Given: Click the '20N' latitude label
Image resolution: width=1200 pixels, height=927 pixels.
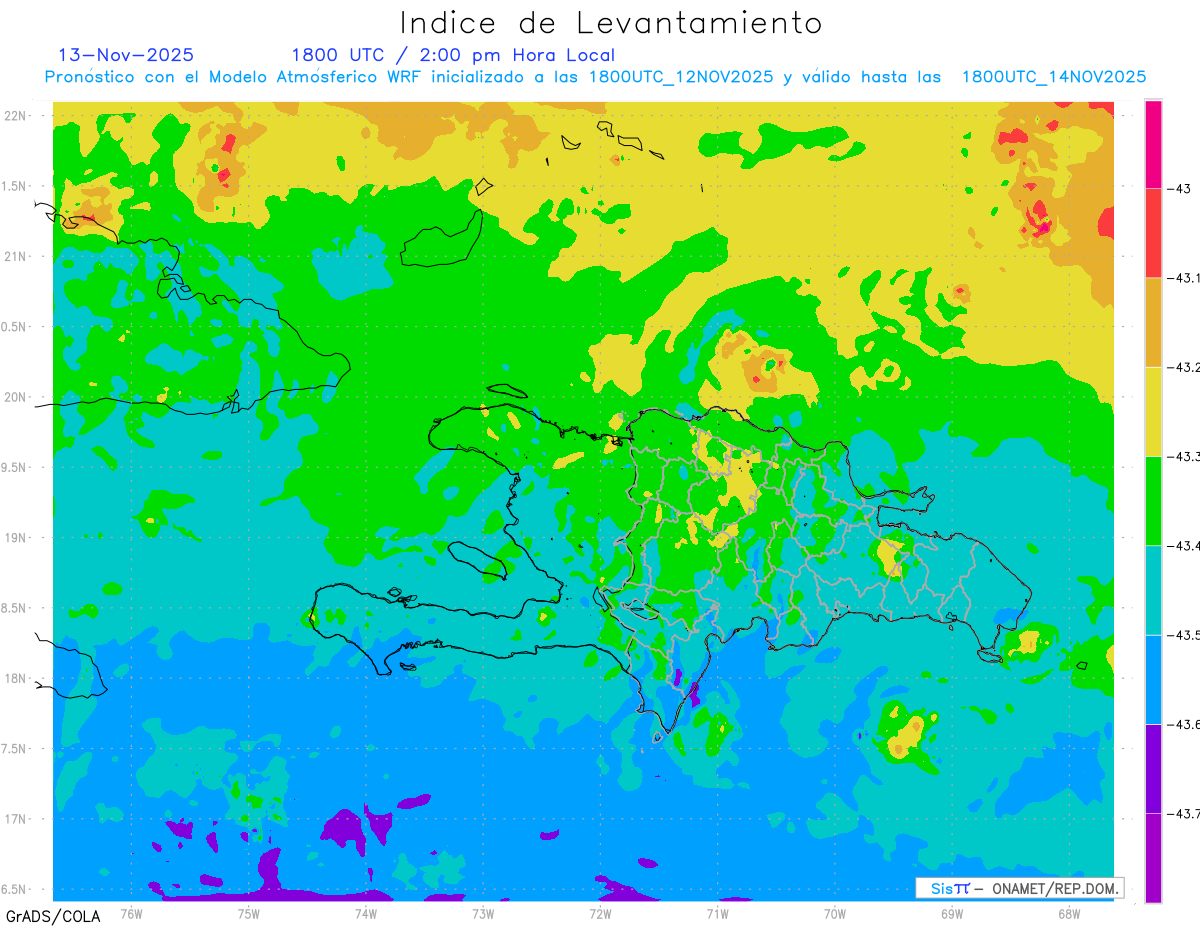Looking at the screenshot, I should click(x=14, y=397).
